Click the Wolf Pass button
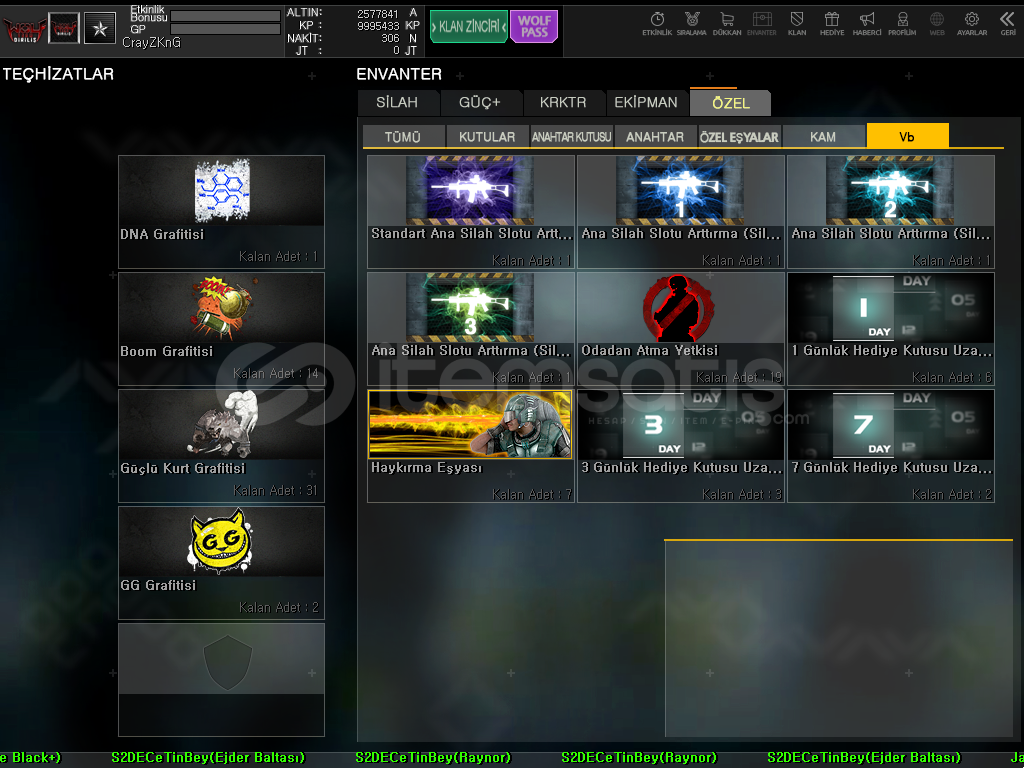Viewport: 1024px width, 768px height. click(x=534, y=27)
